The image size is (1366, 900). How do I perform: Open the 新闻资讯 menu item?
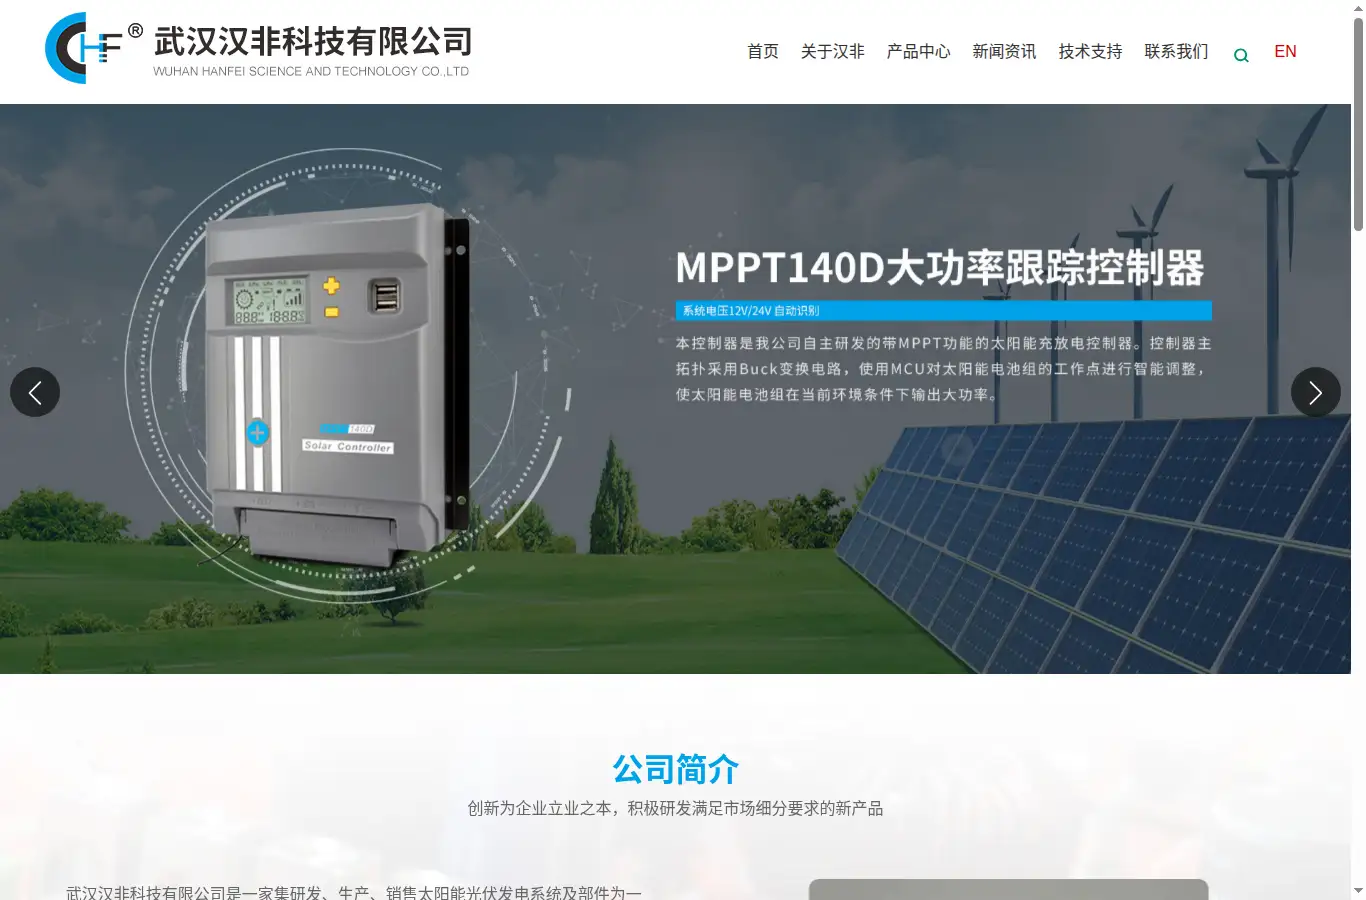point(1004,52)
